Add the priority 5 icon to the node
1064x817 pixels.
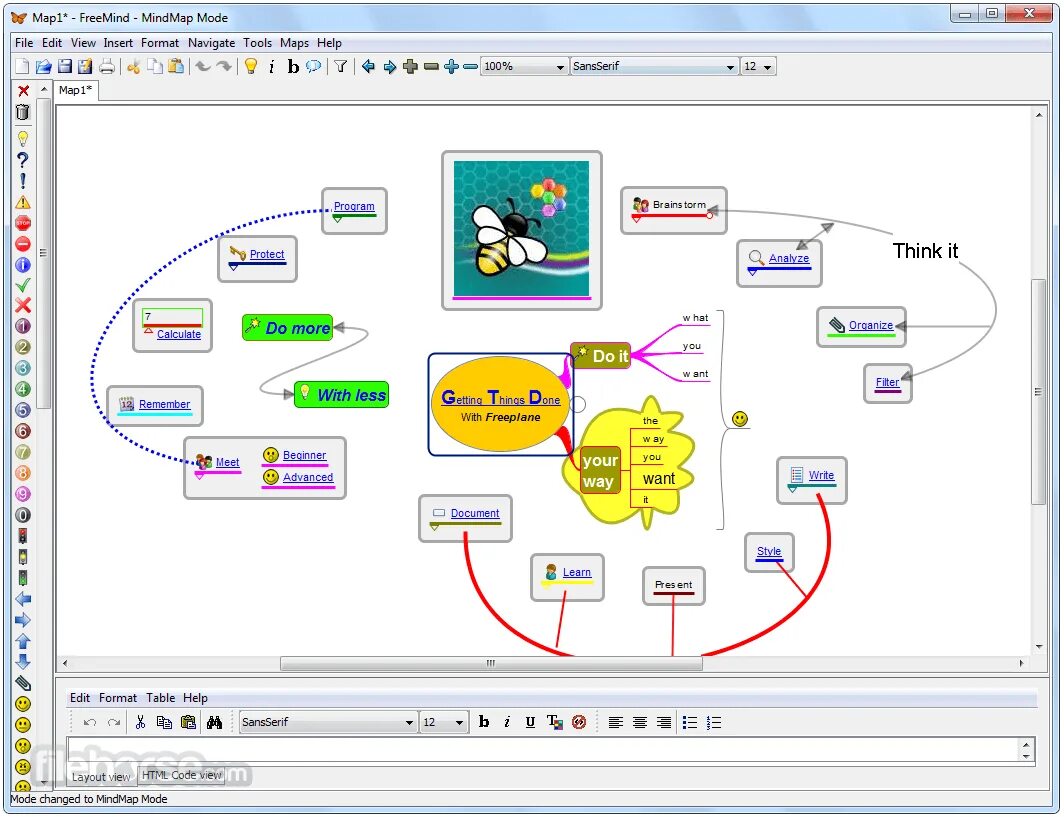pos(22,410)
